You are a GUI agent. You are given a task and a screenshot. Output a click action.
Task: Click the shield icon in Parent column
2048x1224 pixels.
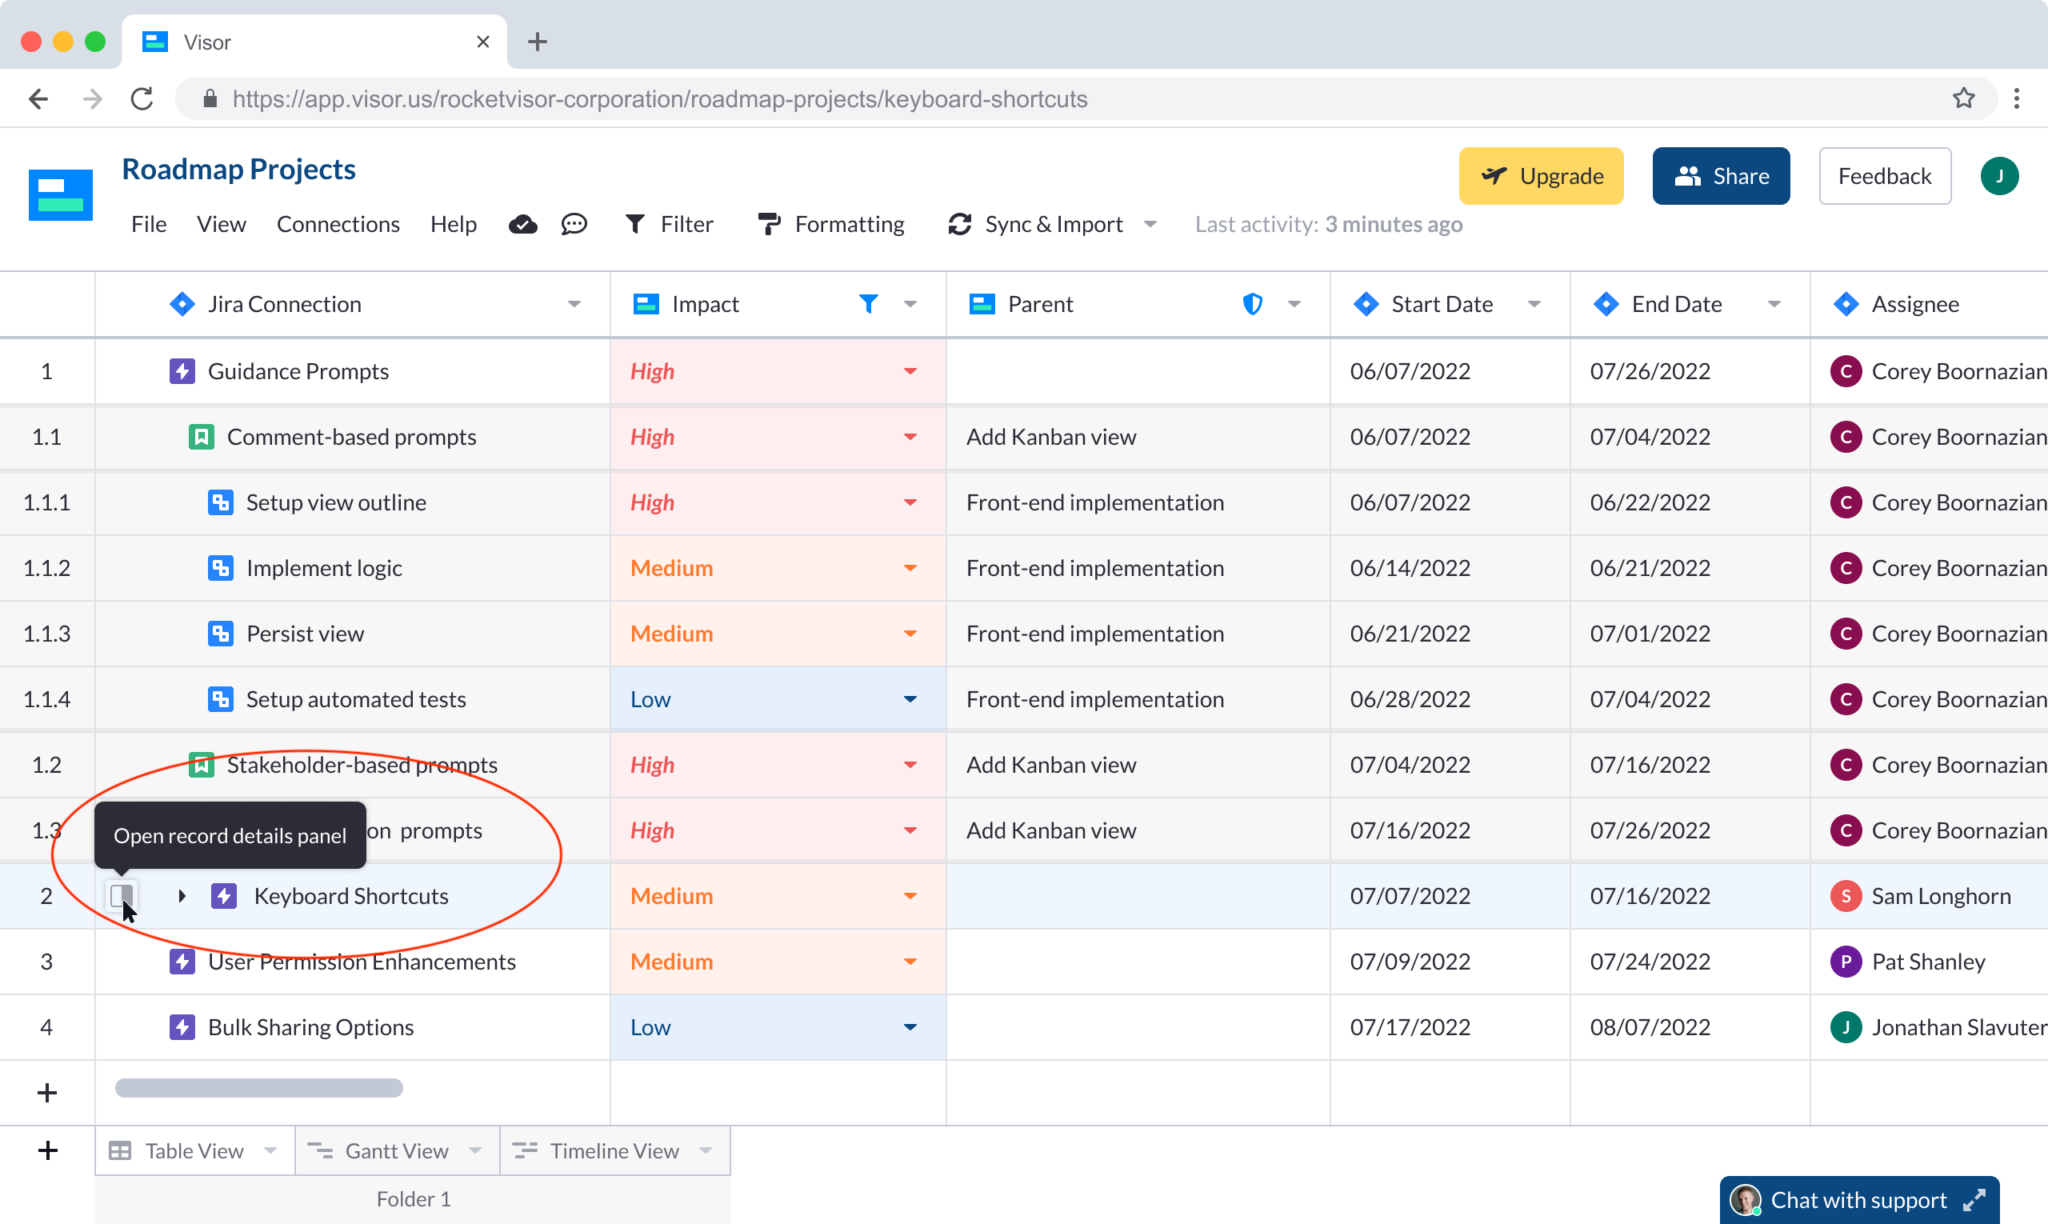coord(1252,303)
